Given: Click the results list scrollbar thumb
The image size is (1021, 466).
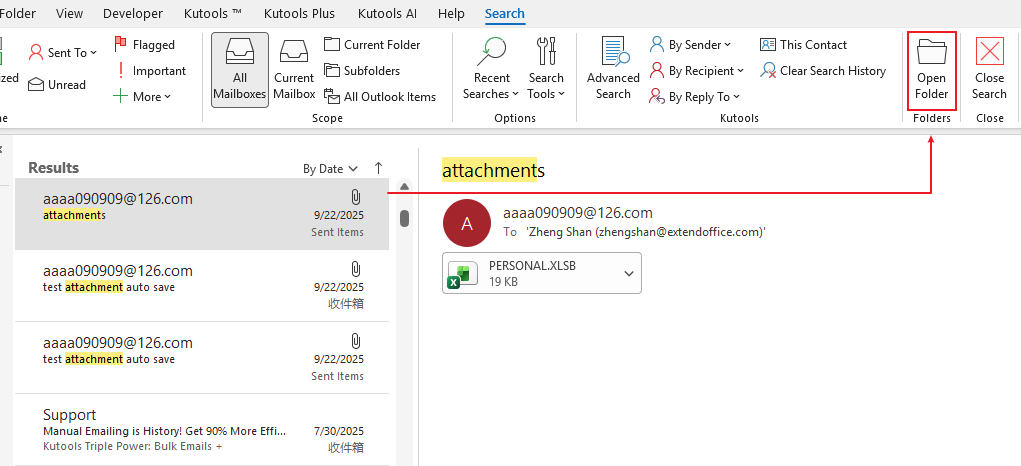Looking at the screenshot, I should (x=404, y=218).
